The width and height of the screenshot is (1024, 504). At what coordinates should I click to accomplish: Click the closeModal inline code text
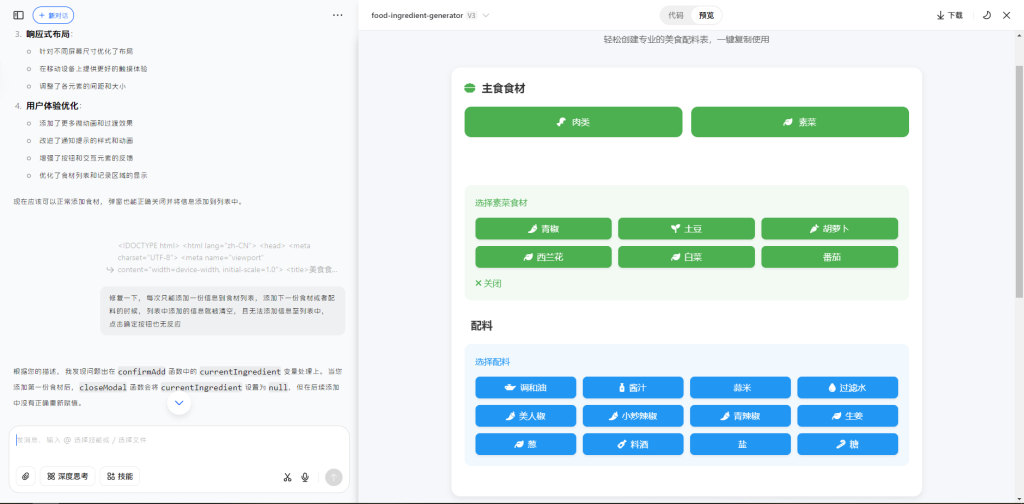click(104, 387)
